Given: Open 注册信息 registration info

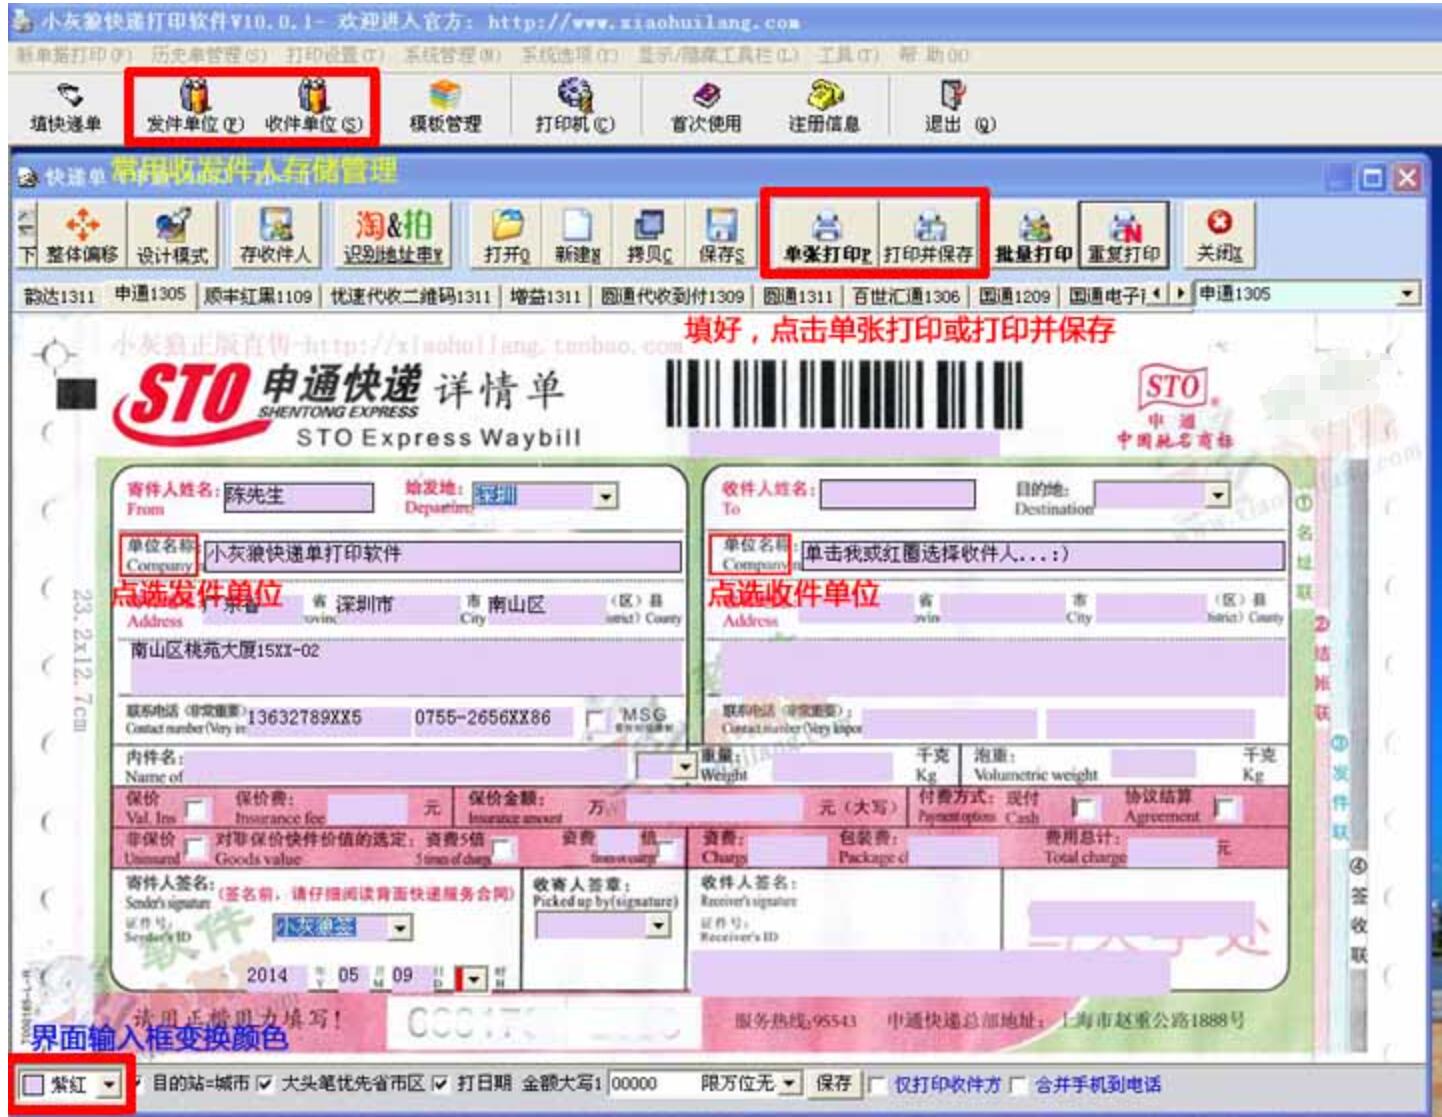Looking at the screenshot, I should (824, 108).
